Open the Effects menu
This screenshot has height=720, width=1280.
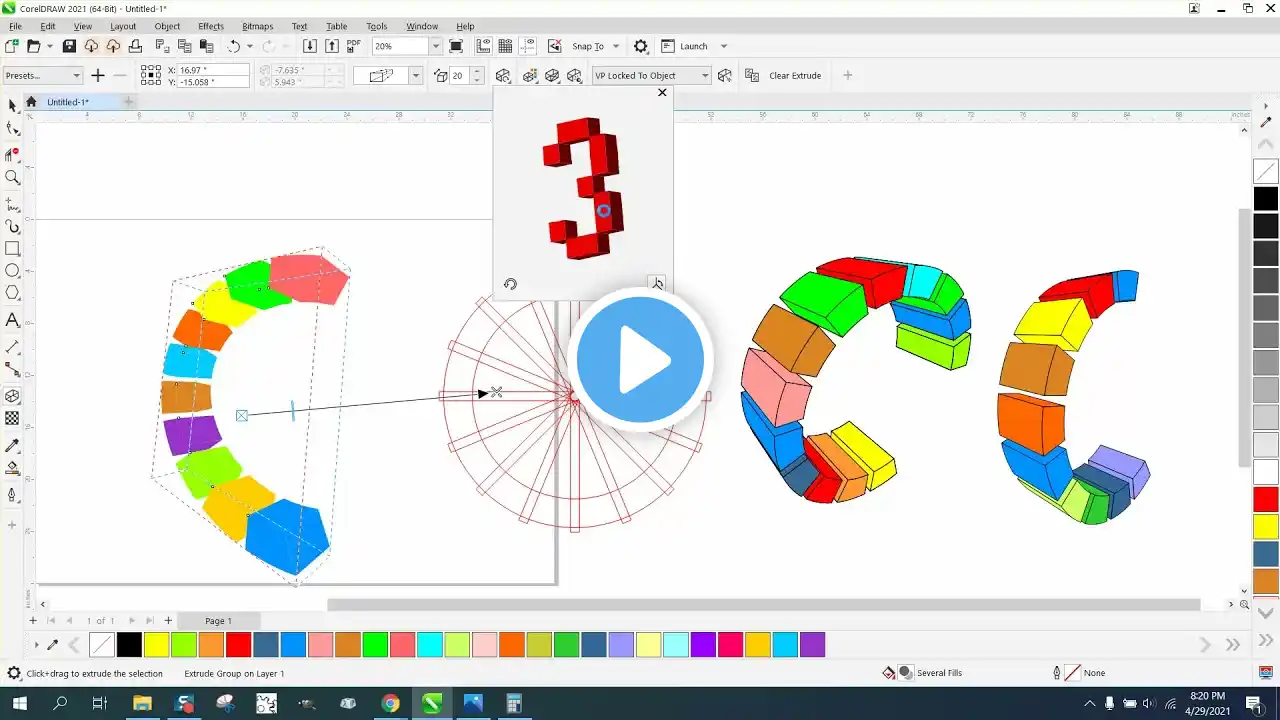[x=211, y=26]
